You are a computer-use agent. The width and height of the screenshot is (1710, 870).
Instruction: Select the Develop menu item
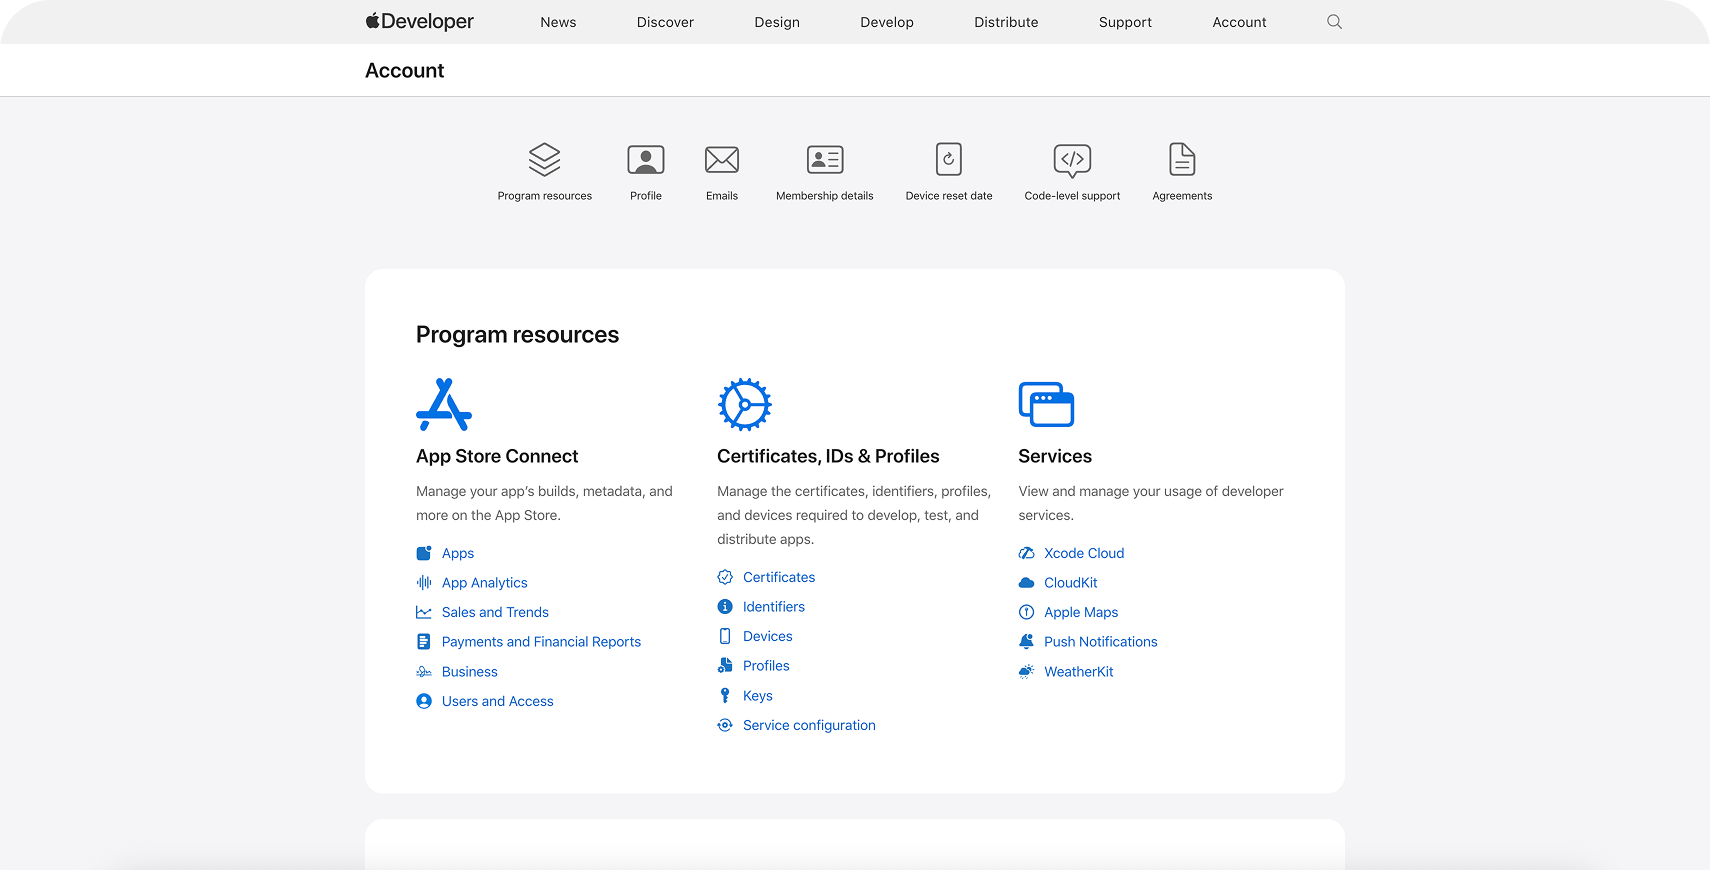coord(887,22)
